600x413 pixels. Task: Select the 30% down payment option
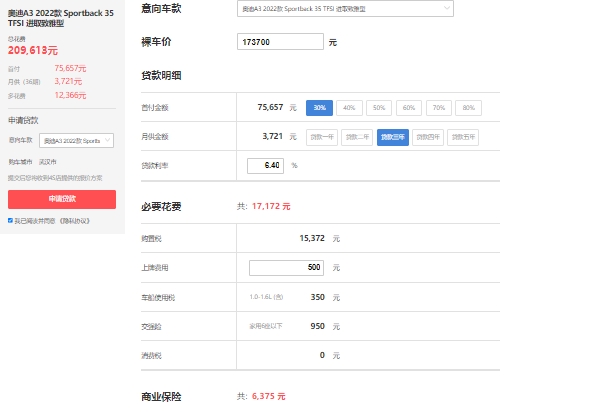319,107
